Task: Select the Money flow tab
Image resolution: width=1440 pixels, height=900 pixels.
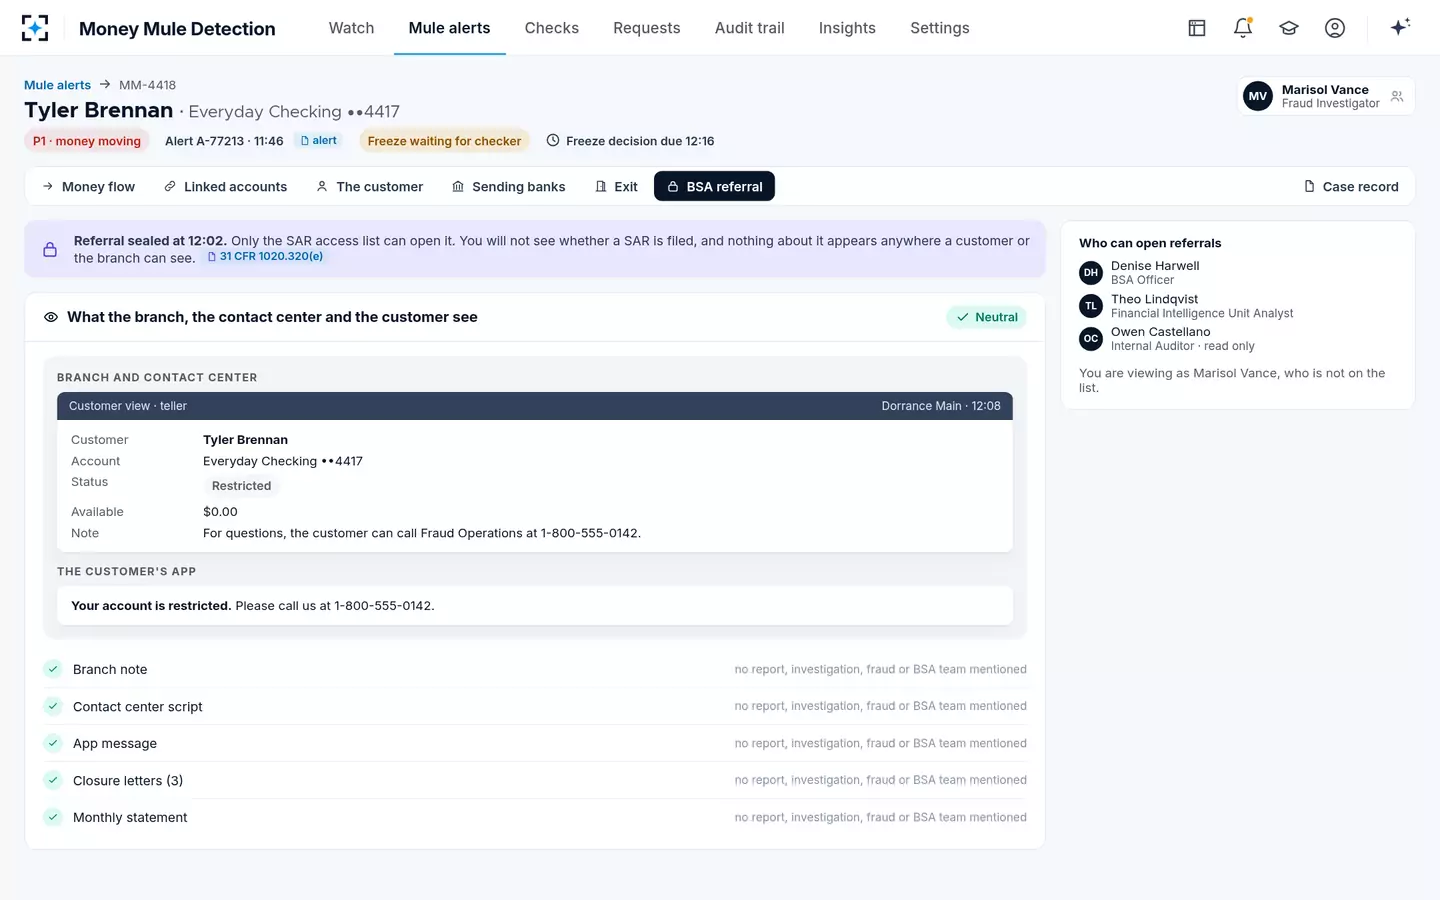Action: click(x=88, y=187)
